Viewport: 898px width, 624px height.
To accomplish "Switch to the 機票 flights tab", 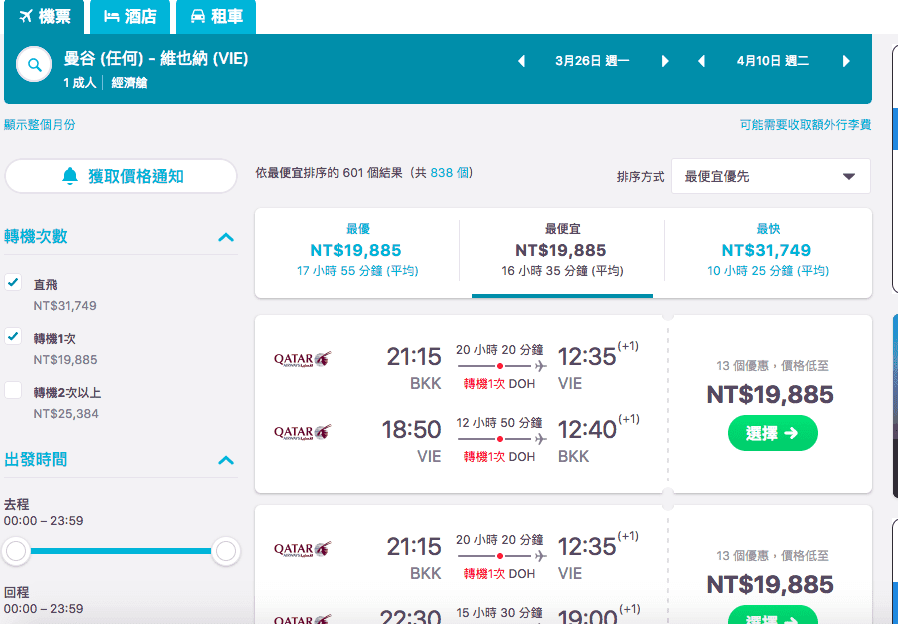I will (x=44, y=17).
